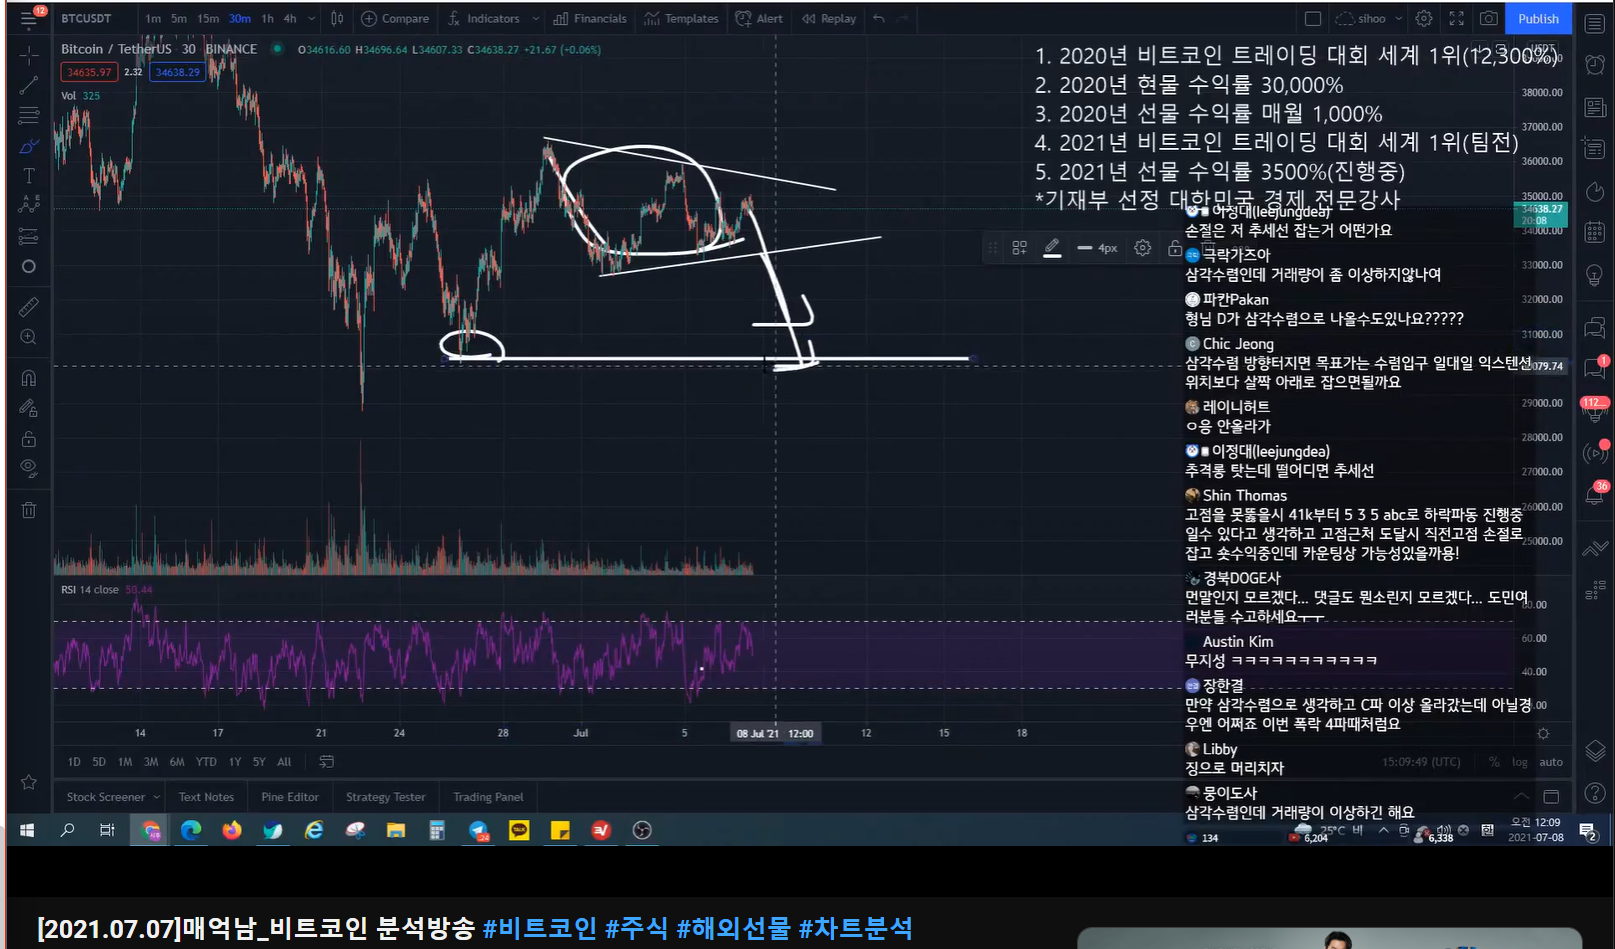Click the Compare symbol button
Viewport: 1615px width, 949px height.
coord(395,18)
